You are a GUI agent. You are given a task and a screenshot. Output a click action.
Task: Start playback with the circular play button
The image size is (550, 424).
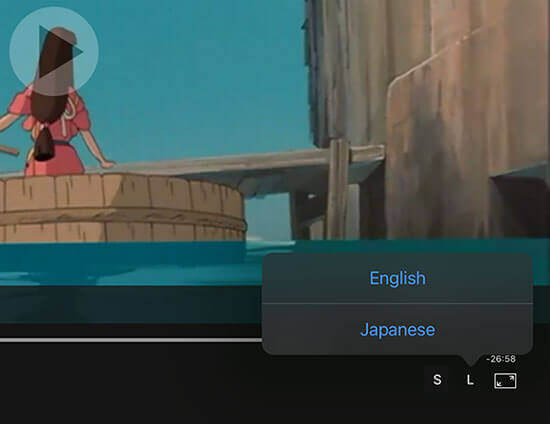tap(54, 52)
